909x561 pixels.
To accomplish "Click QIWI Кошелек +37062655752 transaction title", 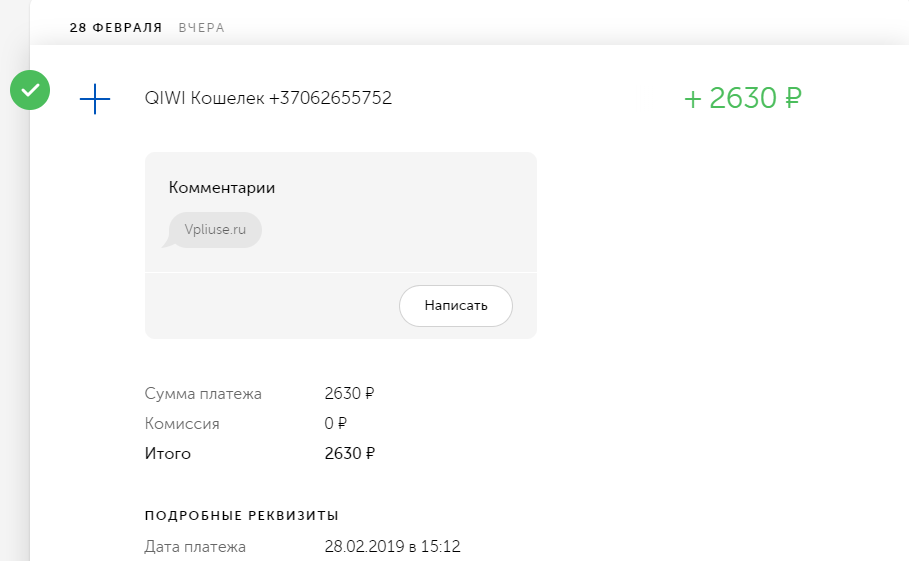I will coord(268,98).
